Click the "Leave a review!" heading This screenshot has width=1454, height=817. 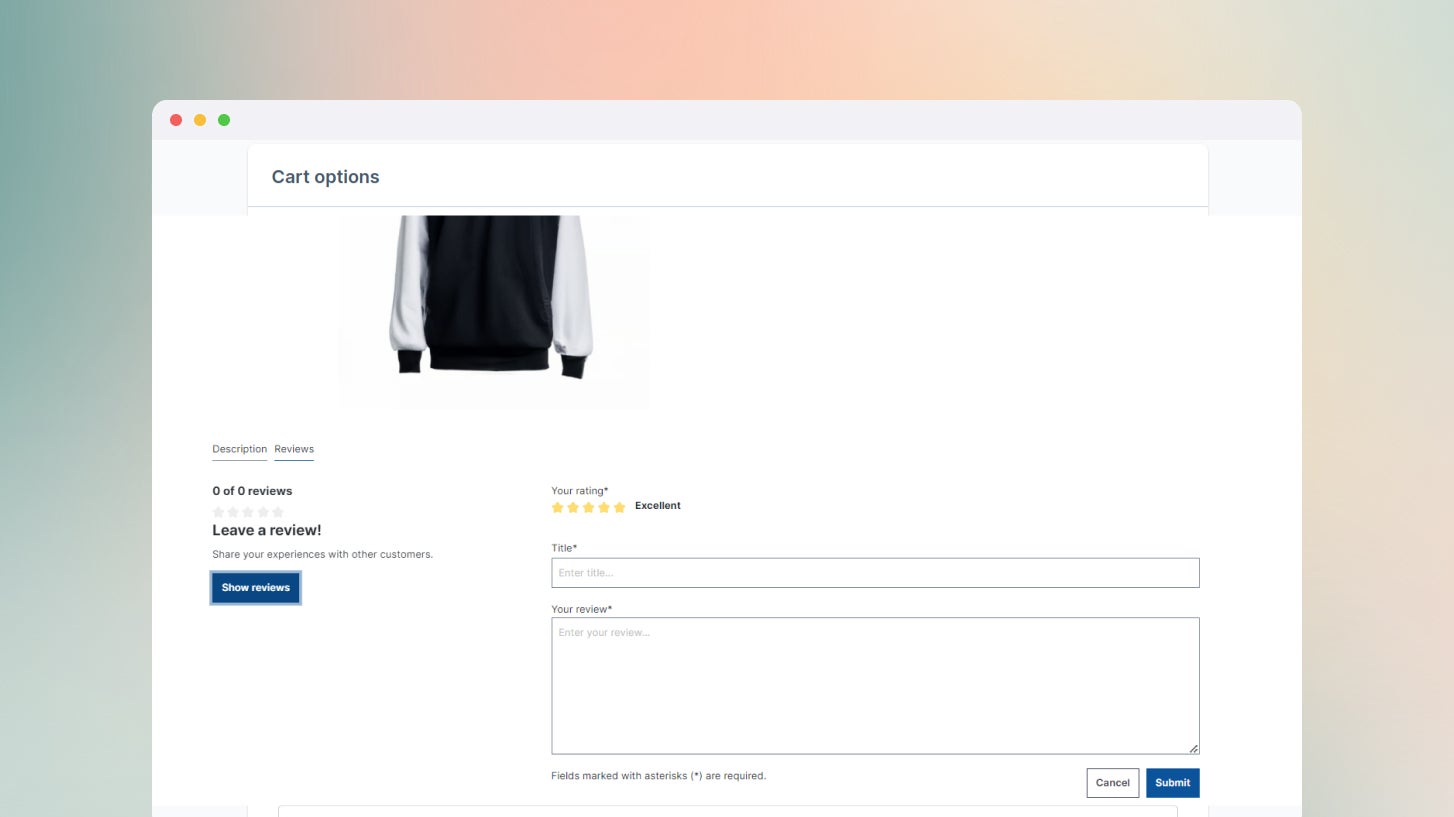click(x=267, y=530)
